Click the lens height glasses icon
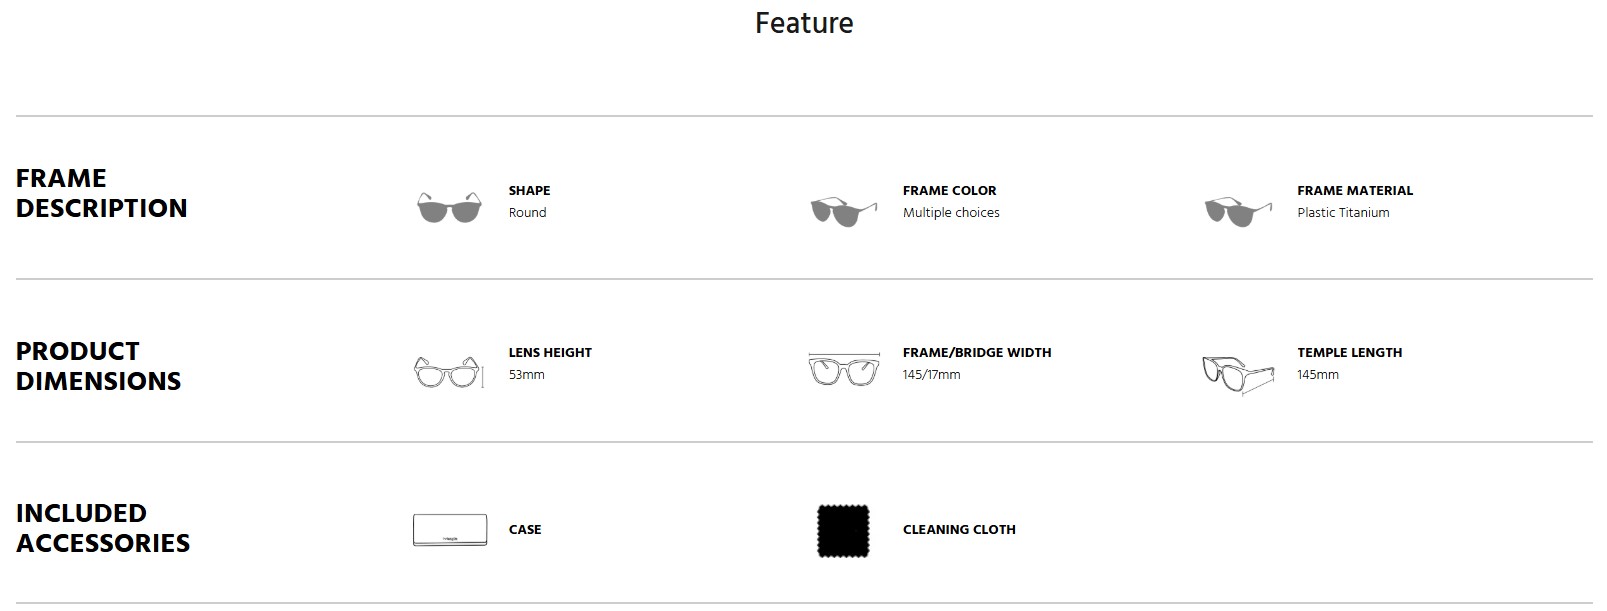Viewport: 1607px width, 611px height. 448,372
